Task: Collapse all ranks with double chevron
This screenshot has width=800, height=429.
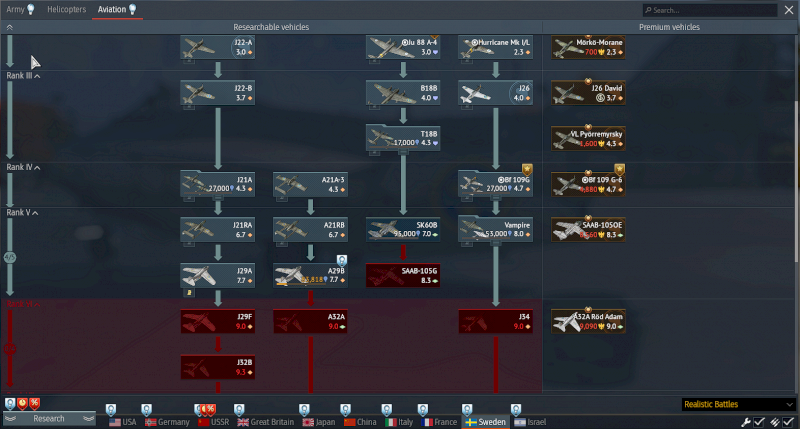Action: (x=9, y=27)
